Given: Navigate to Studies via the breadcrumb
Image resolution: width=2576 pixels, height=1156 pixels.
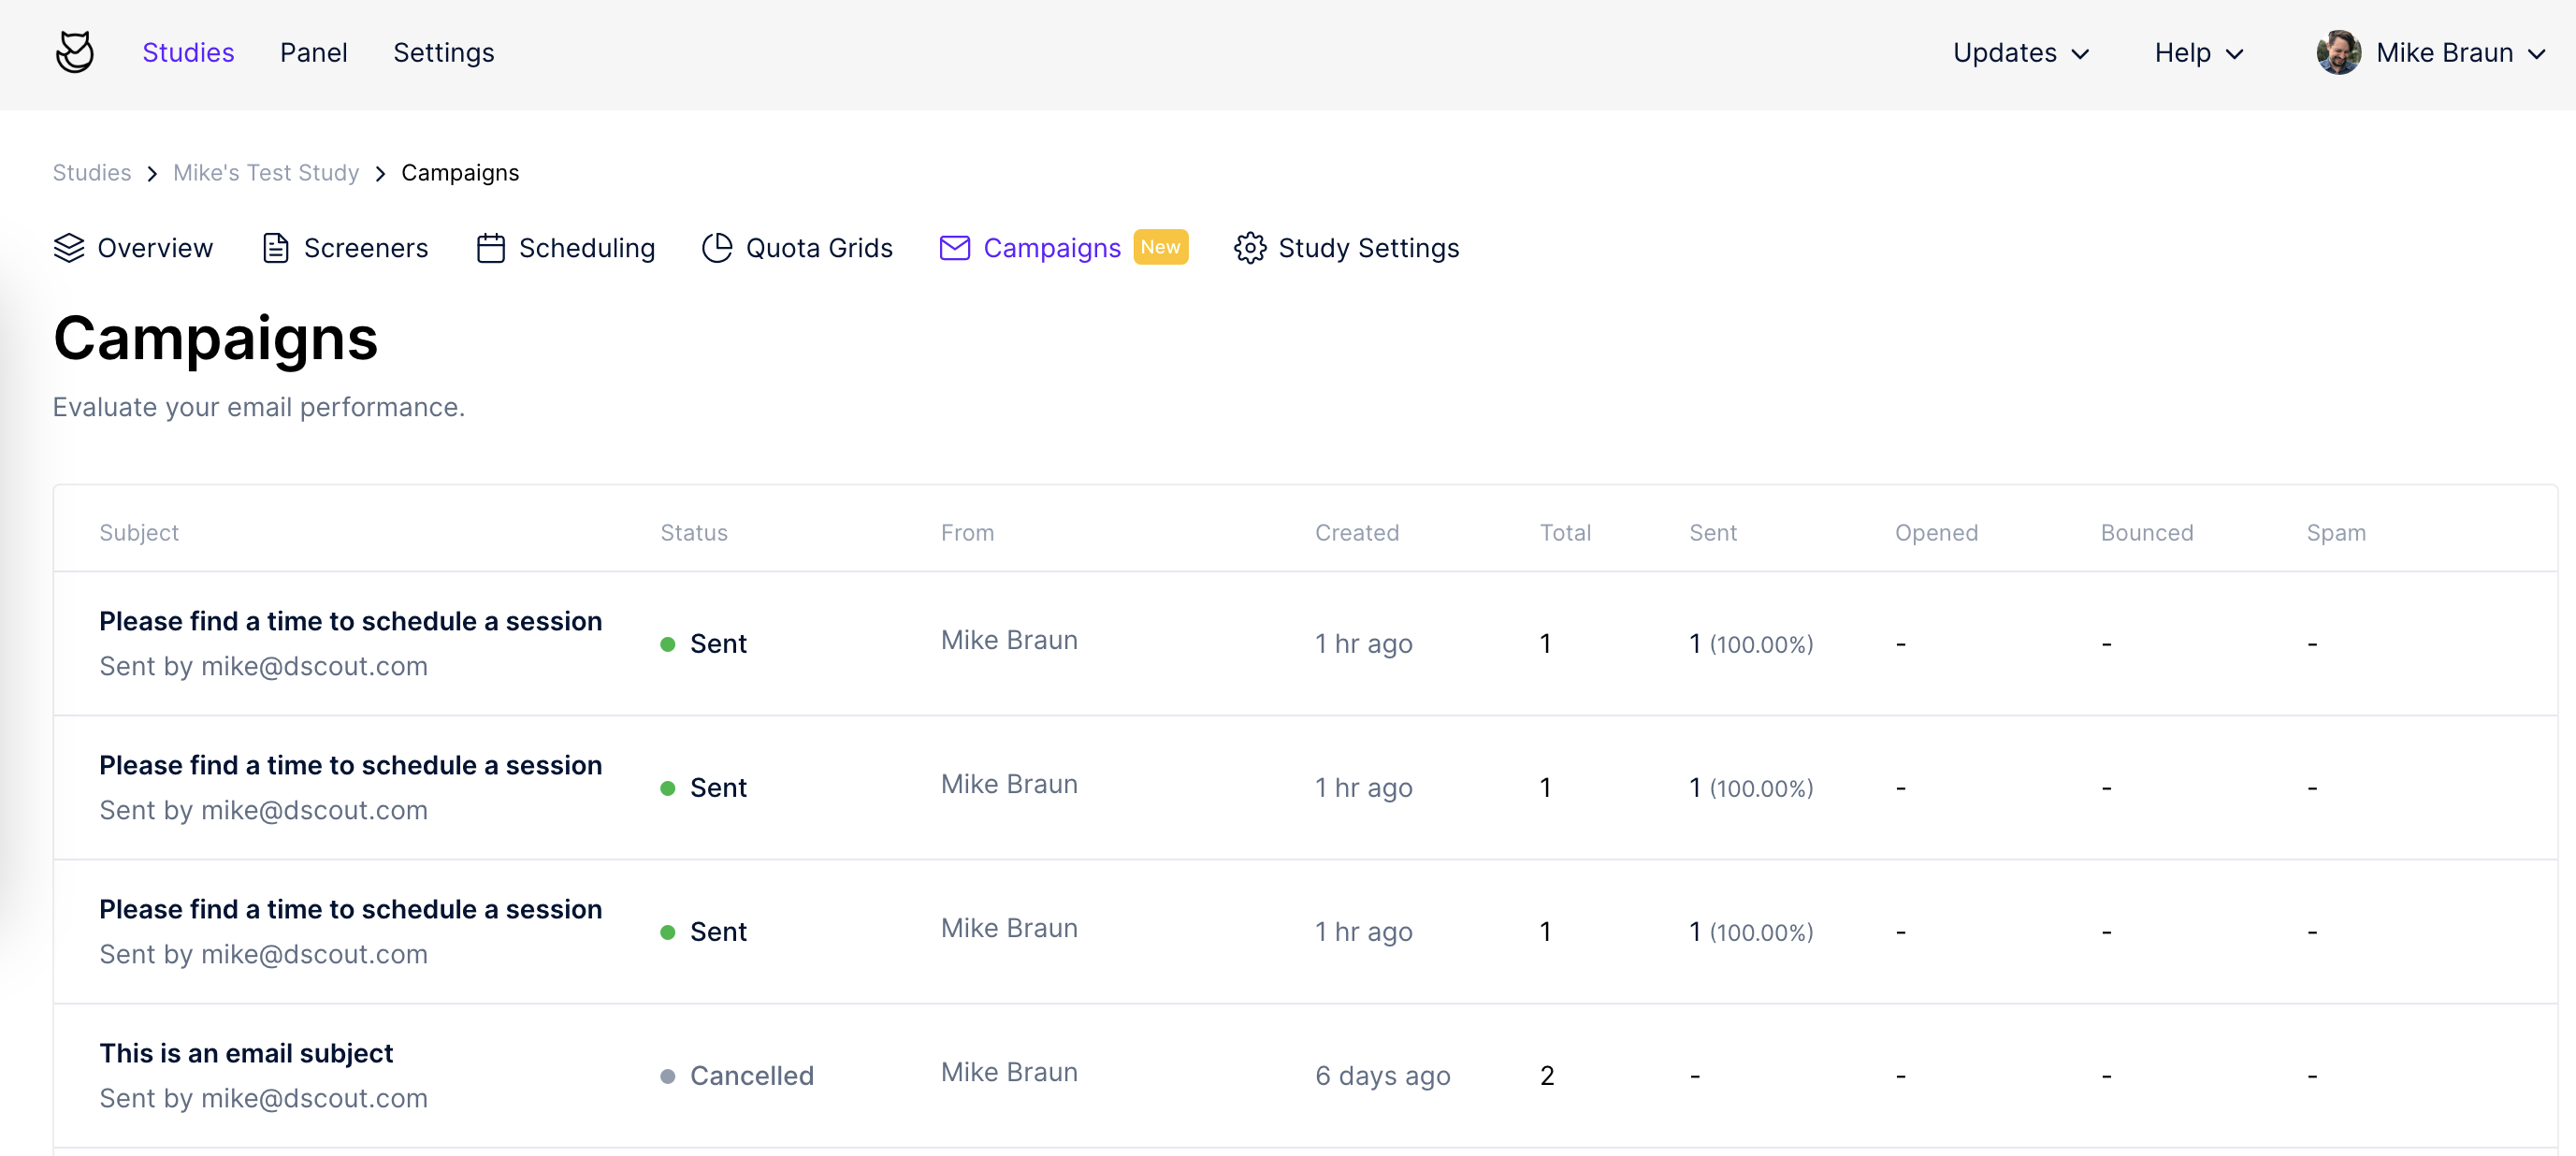Looking at the screenshot, I should coord(91,172).
